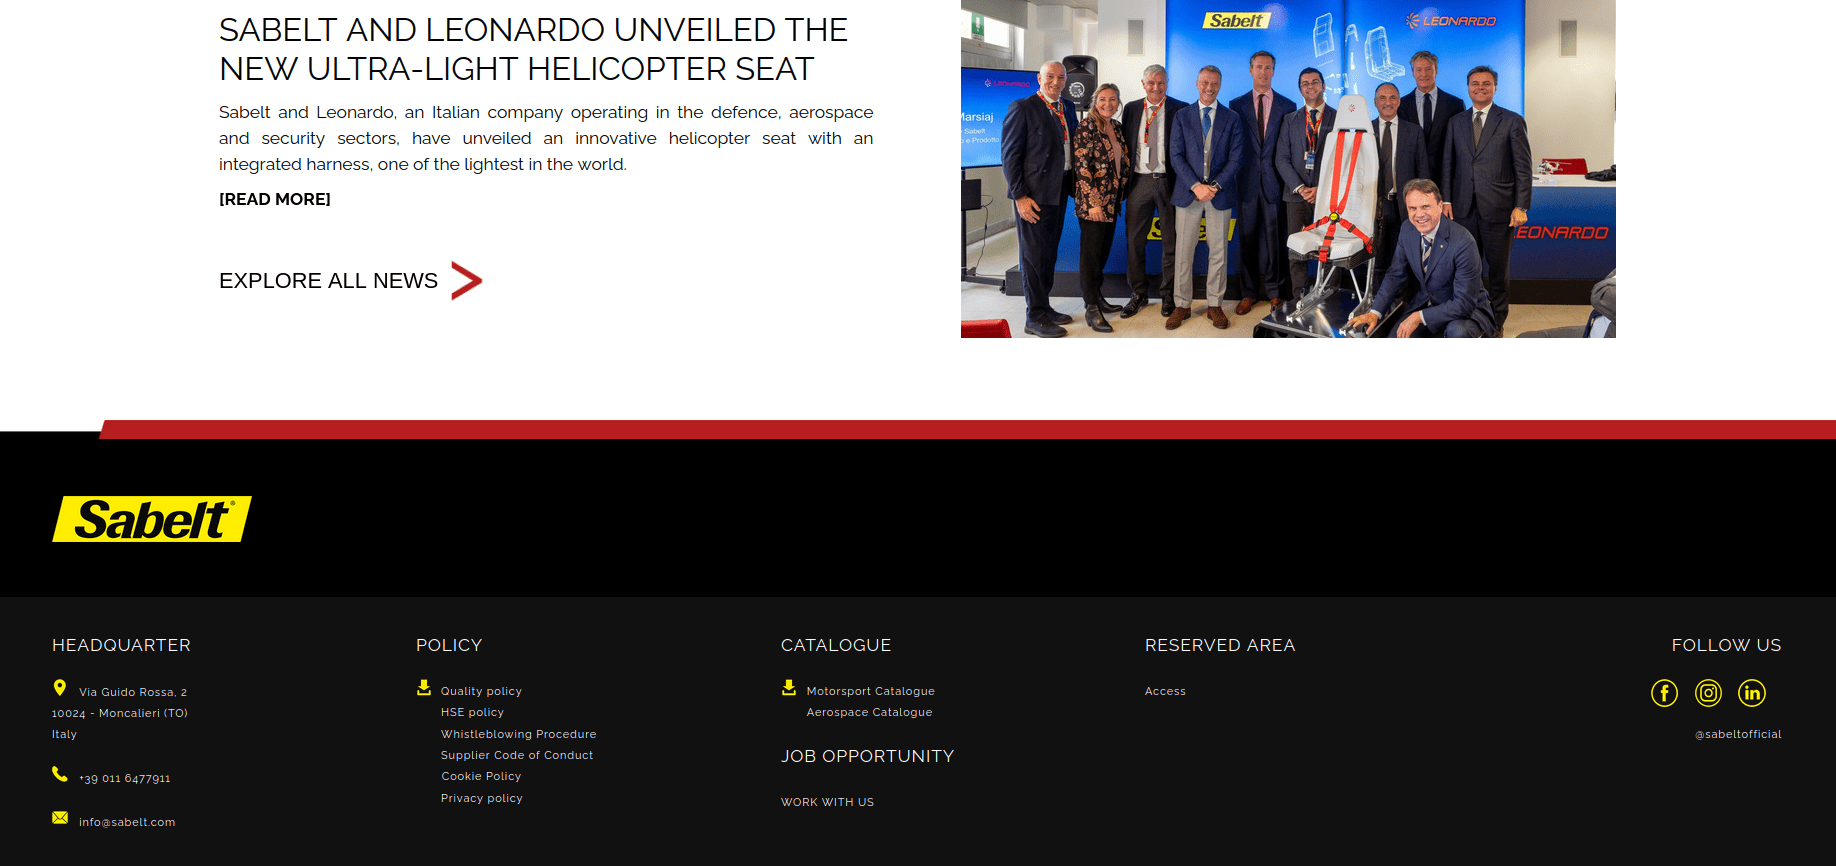Click the helicopter seat news photo
Image resolution: width=1836 pixels, height=866 pixels.
point(1287,169)
